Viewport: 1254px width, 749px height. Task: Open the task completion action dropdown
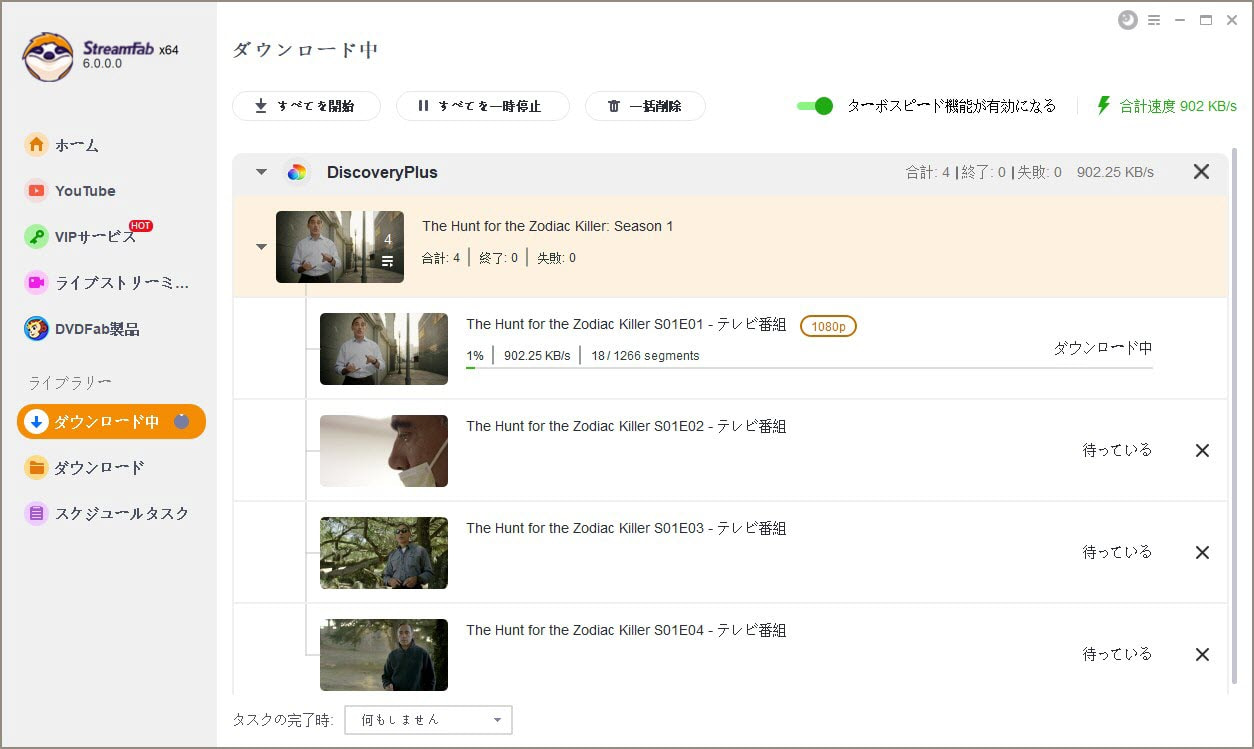pos(428,720)
